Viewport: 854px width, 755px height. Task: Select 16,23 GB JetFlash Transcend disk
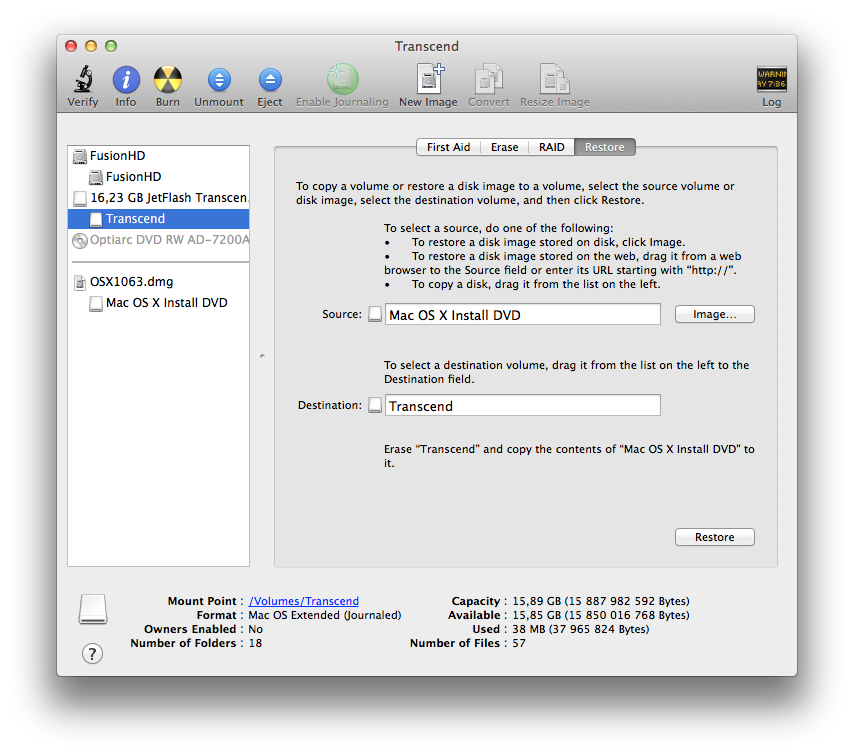pos(158,198)
